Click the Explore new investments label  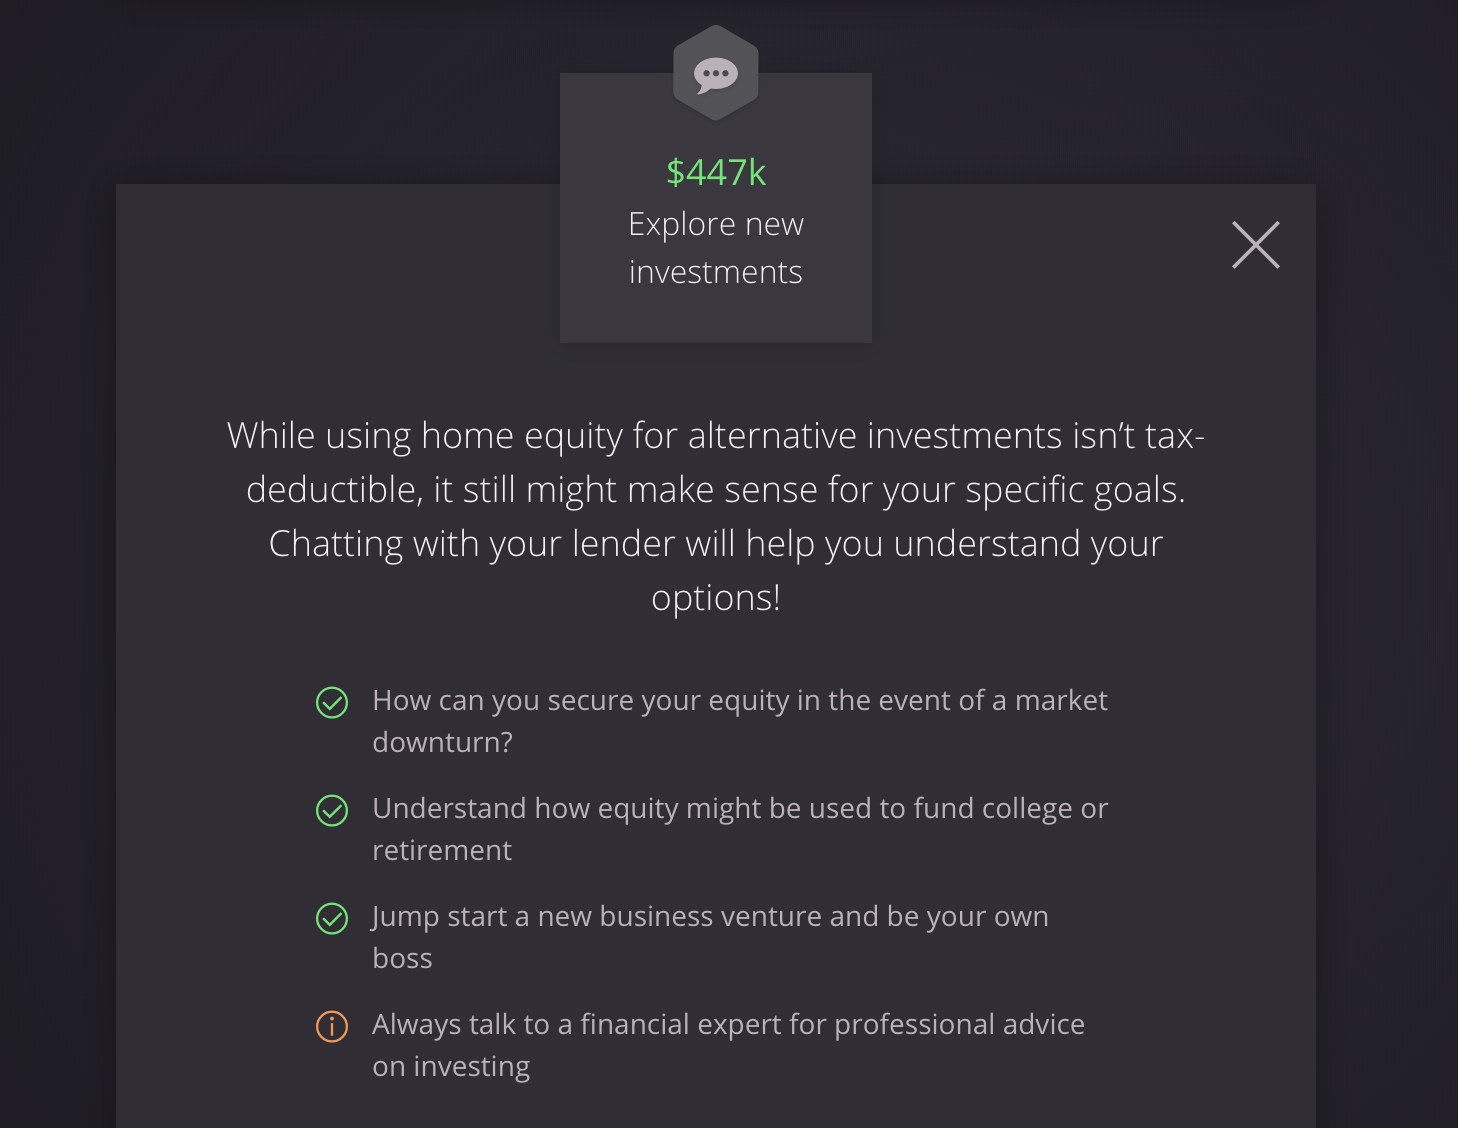716,248
